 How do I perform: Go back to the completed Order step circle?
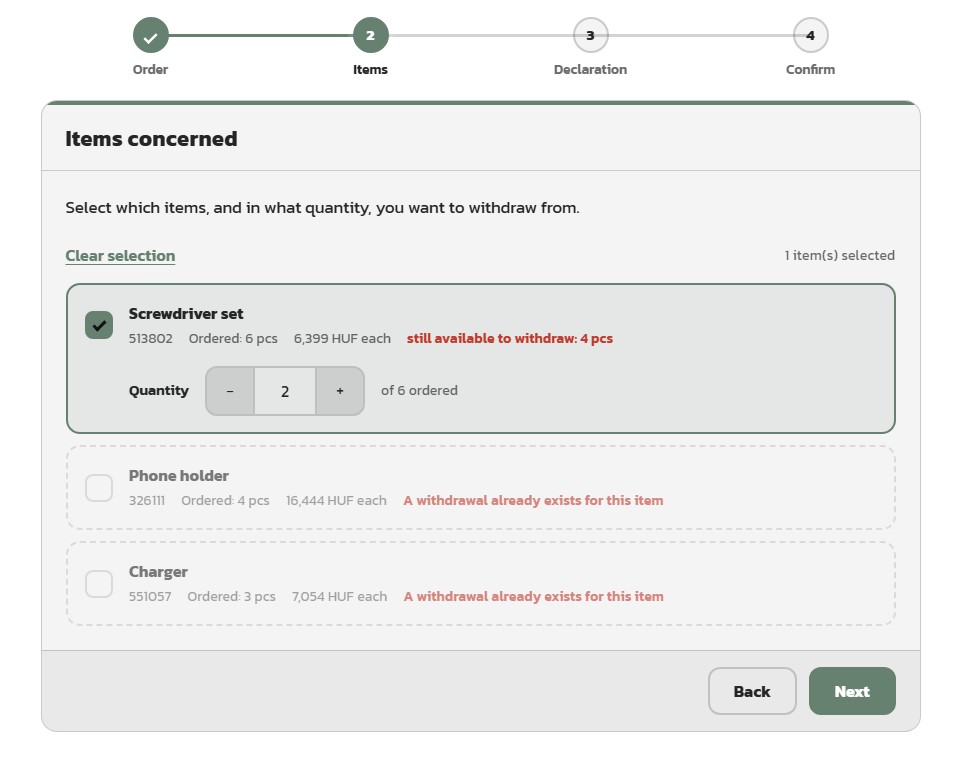click(x=151, y=36)
